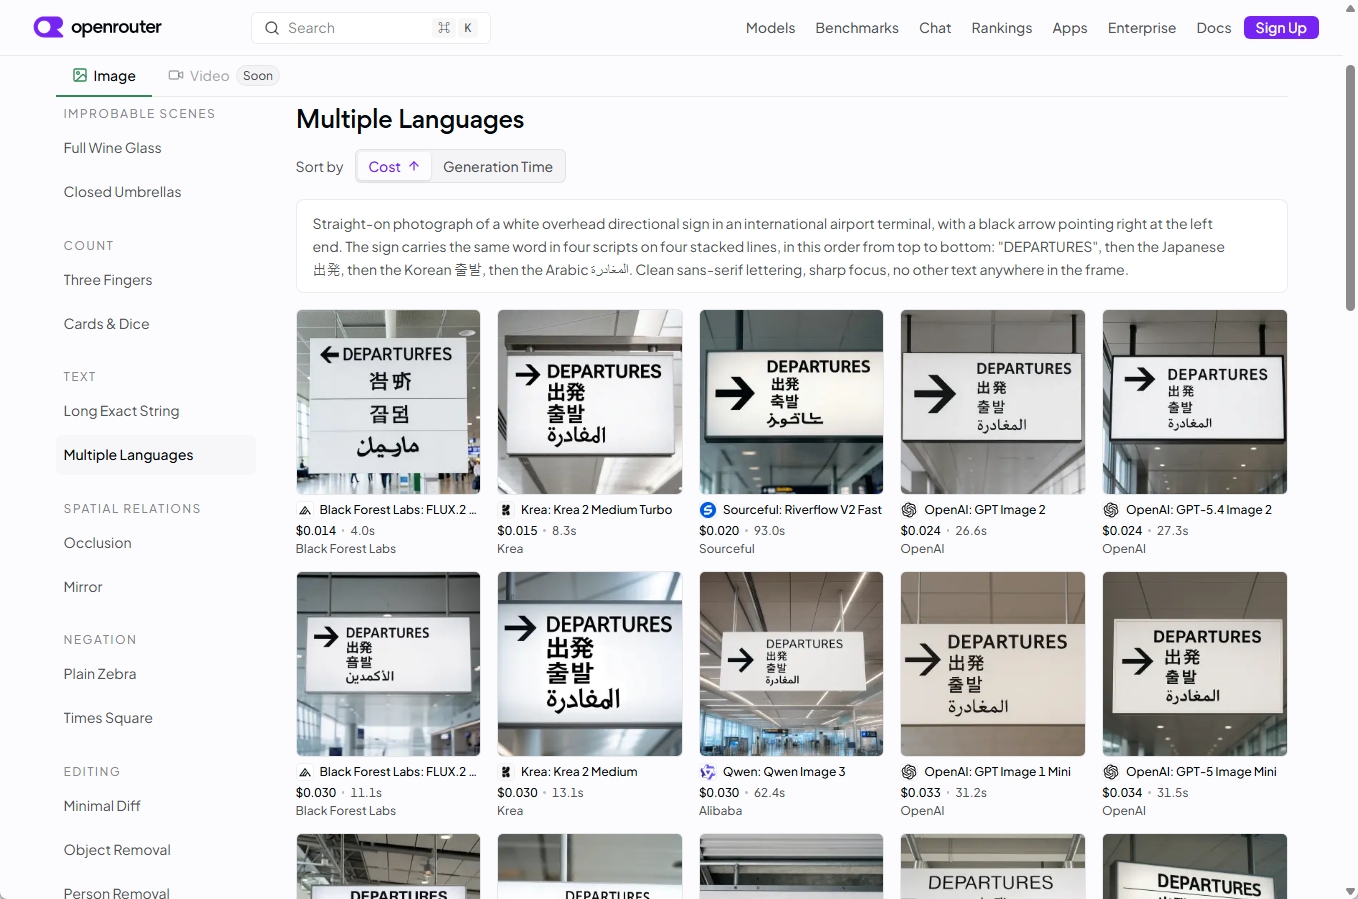Open the Riverflow V2 Fast generated image
This screenshot has height=899, width=1358.
point(791,402)
